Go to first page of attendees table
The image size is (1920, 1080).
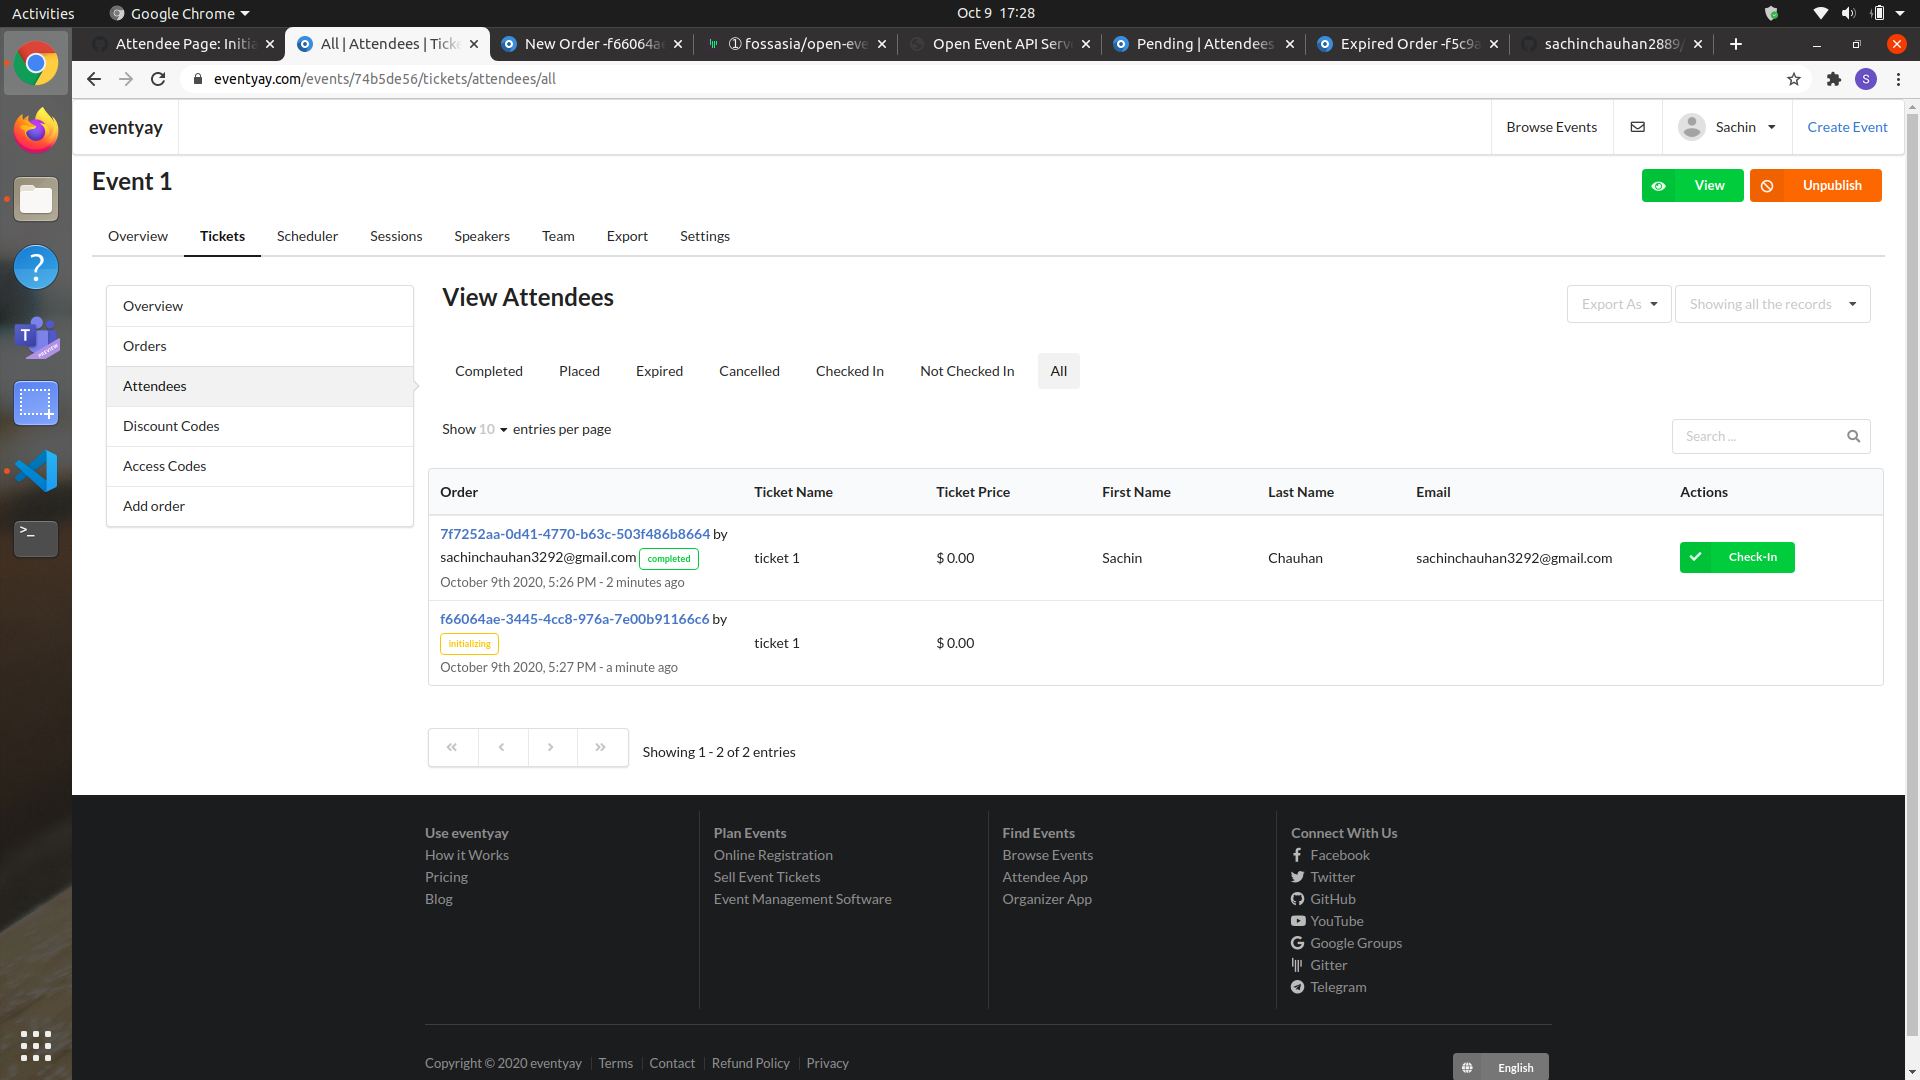[452, 747]
